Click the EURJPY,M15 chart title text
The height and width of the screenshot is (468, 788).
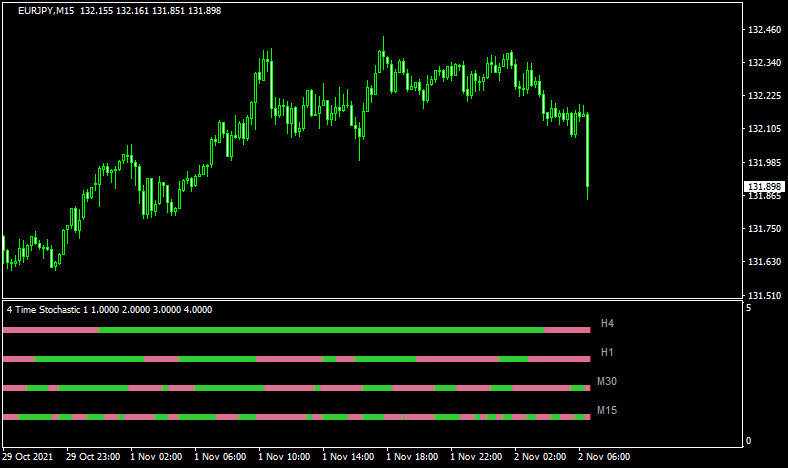(x=51, y=10)
